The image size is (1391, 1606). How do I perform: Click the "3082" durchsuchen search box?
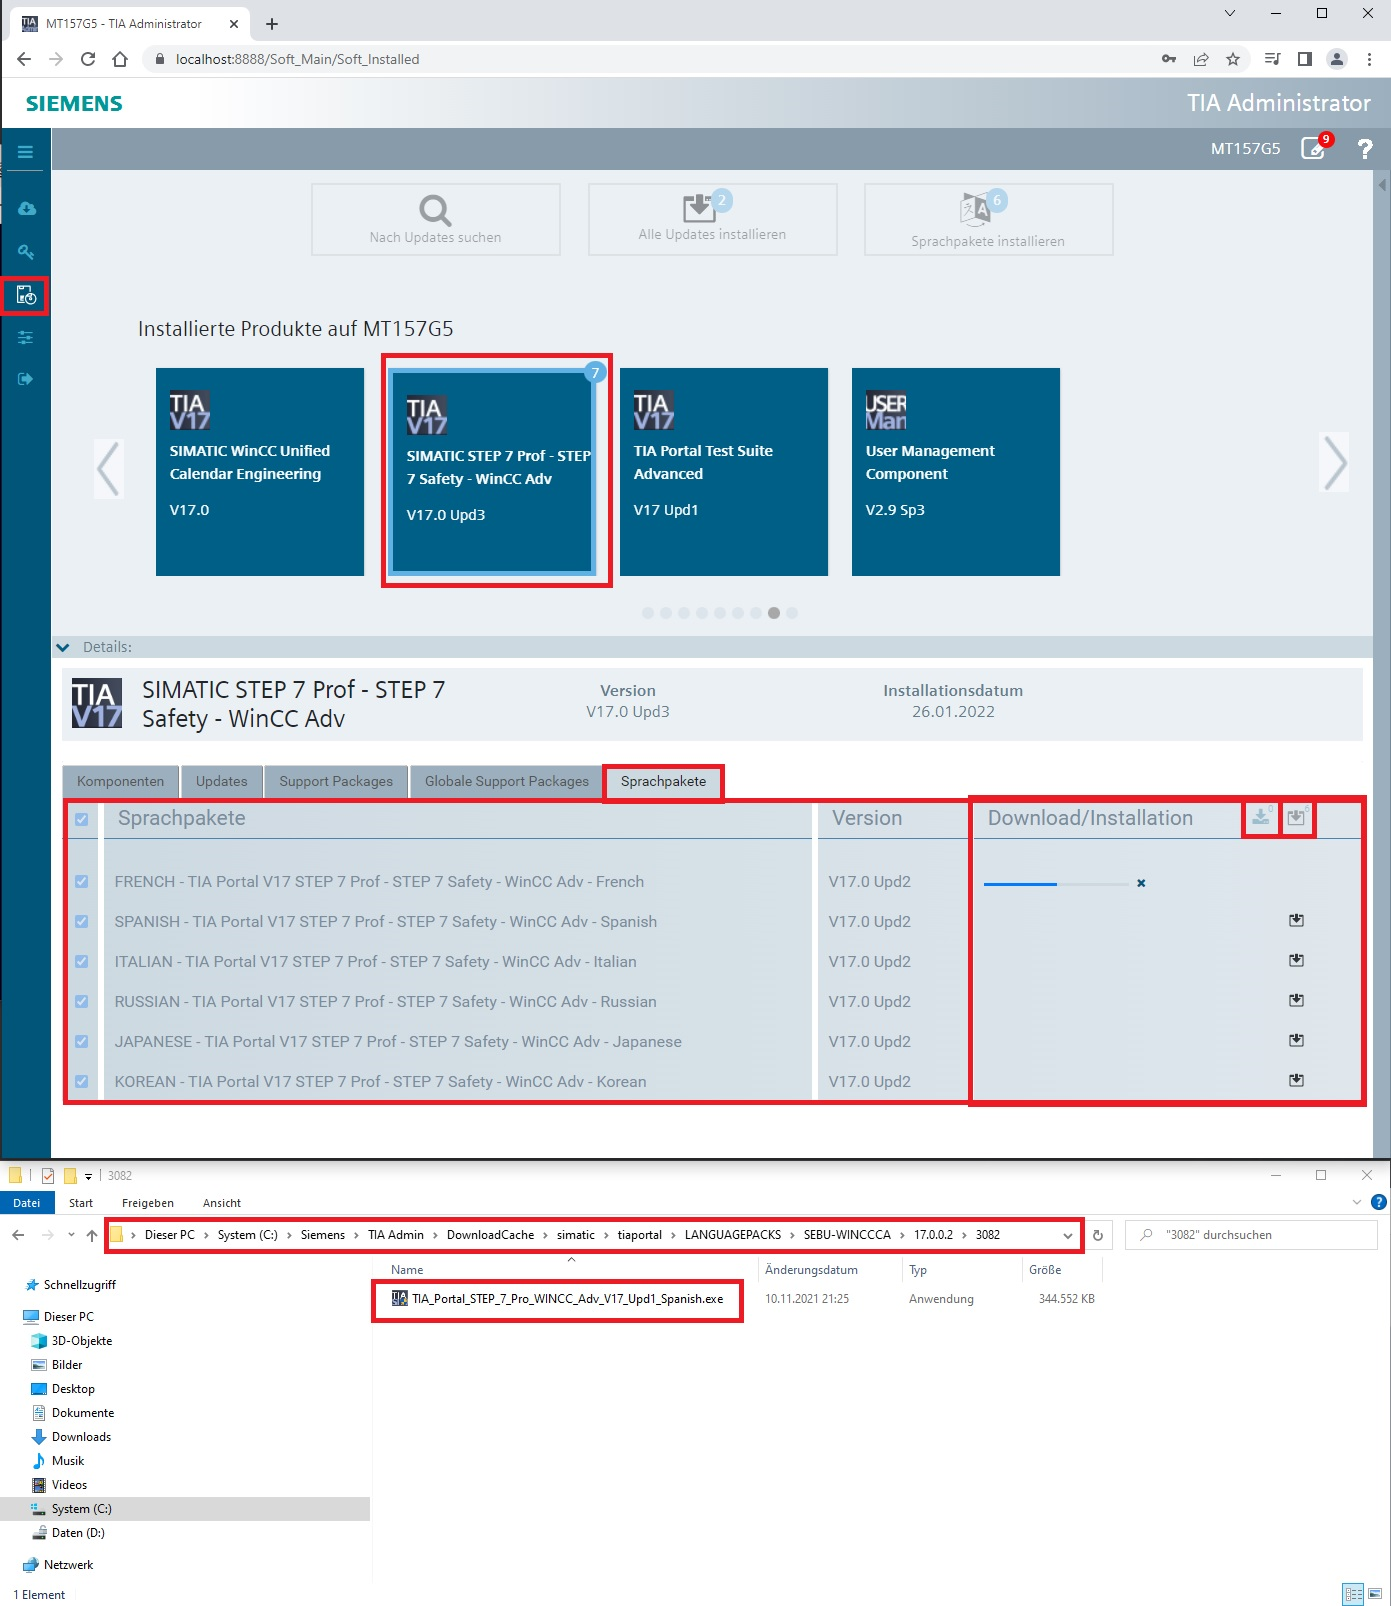(x=1251, y=1235)
